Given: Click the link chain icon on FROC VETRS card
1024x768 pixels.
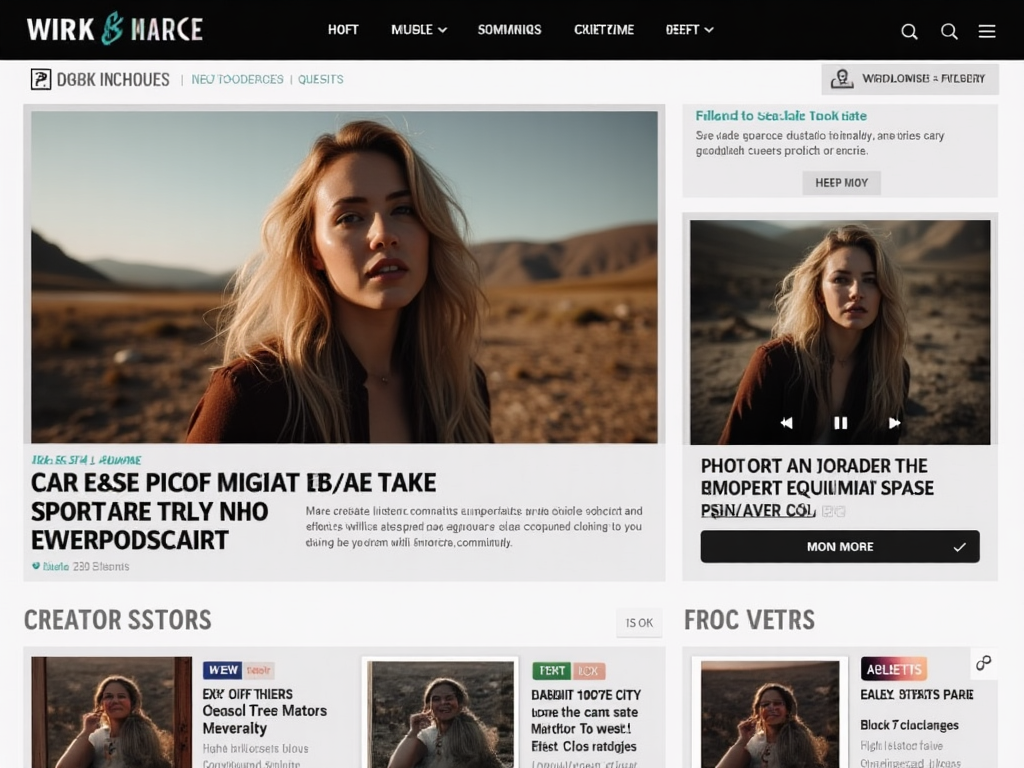Looking at the screenshot, I should 983,663.
